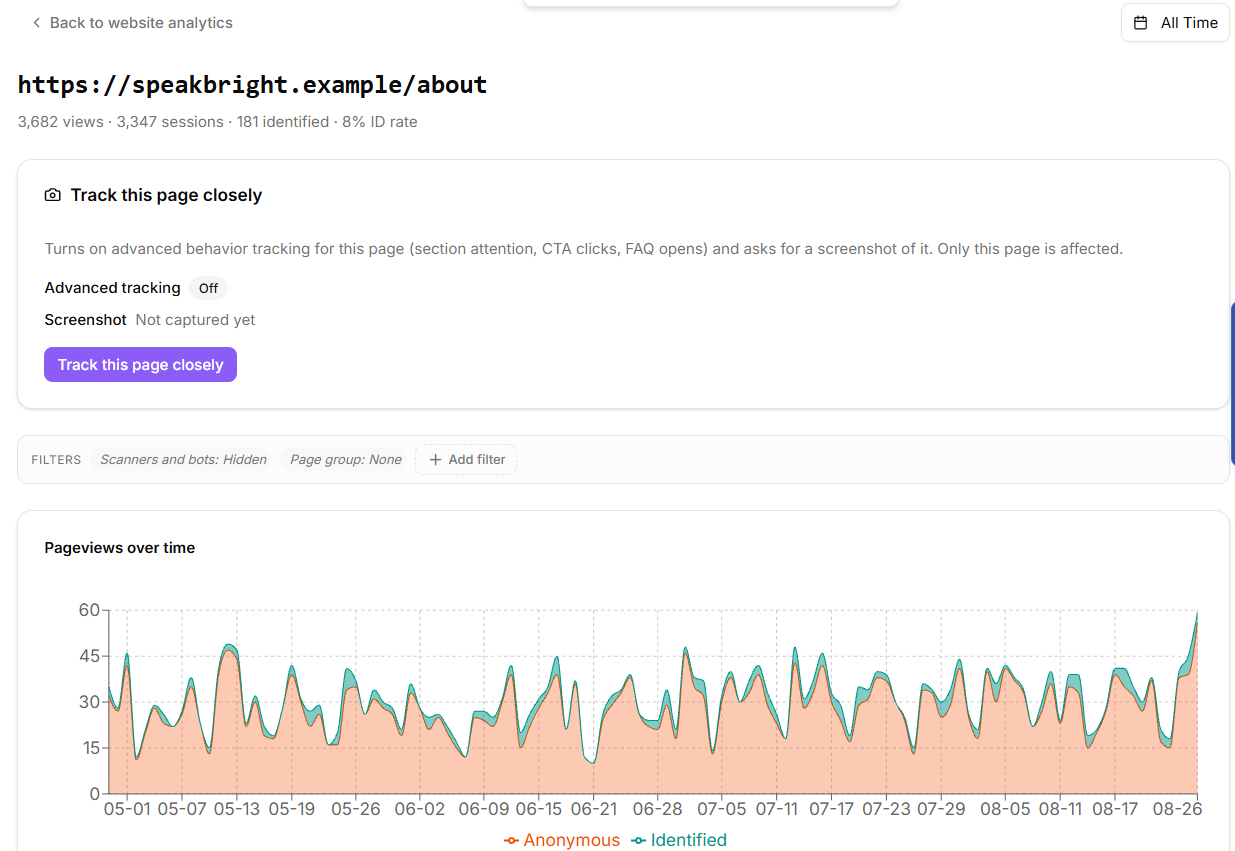Click the 05-01 date on the x-axis
This screenshot has width=1235, height=851.
click(127, 808)
